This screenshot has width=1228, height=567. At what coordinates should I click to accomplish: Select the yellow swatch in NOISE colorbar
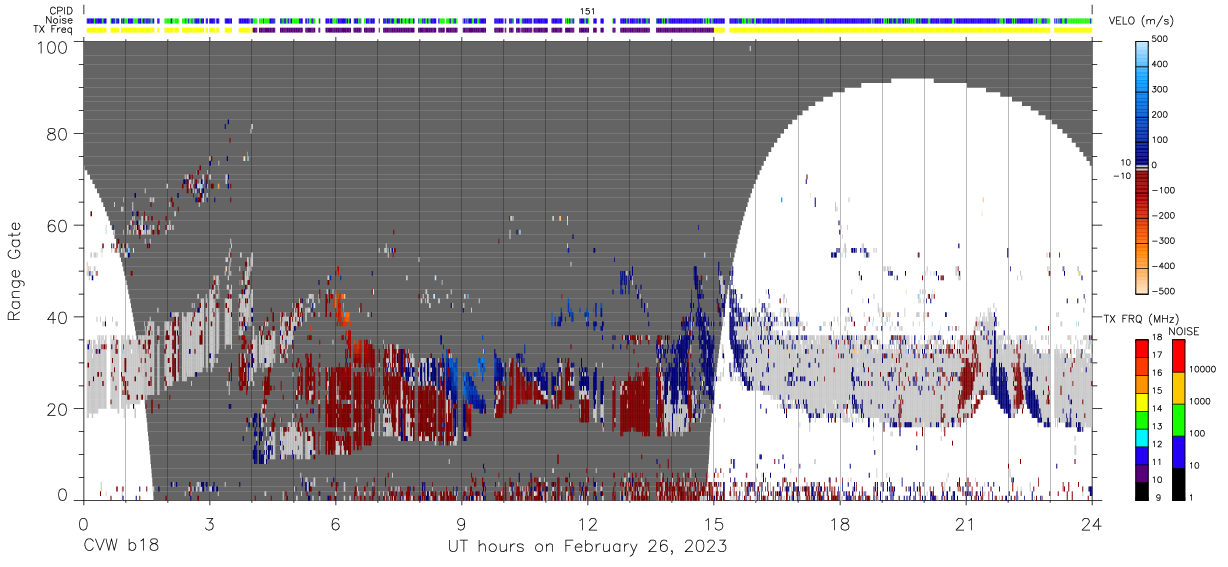(1177, 389)
